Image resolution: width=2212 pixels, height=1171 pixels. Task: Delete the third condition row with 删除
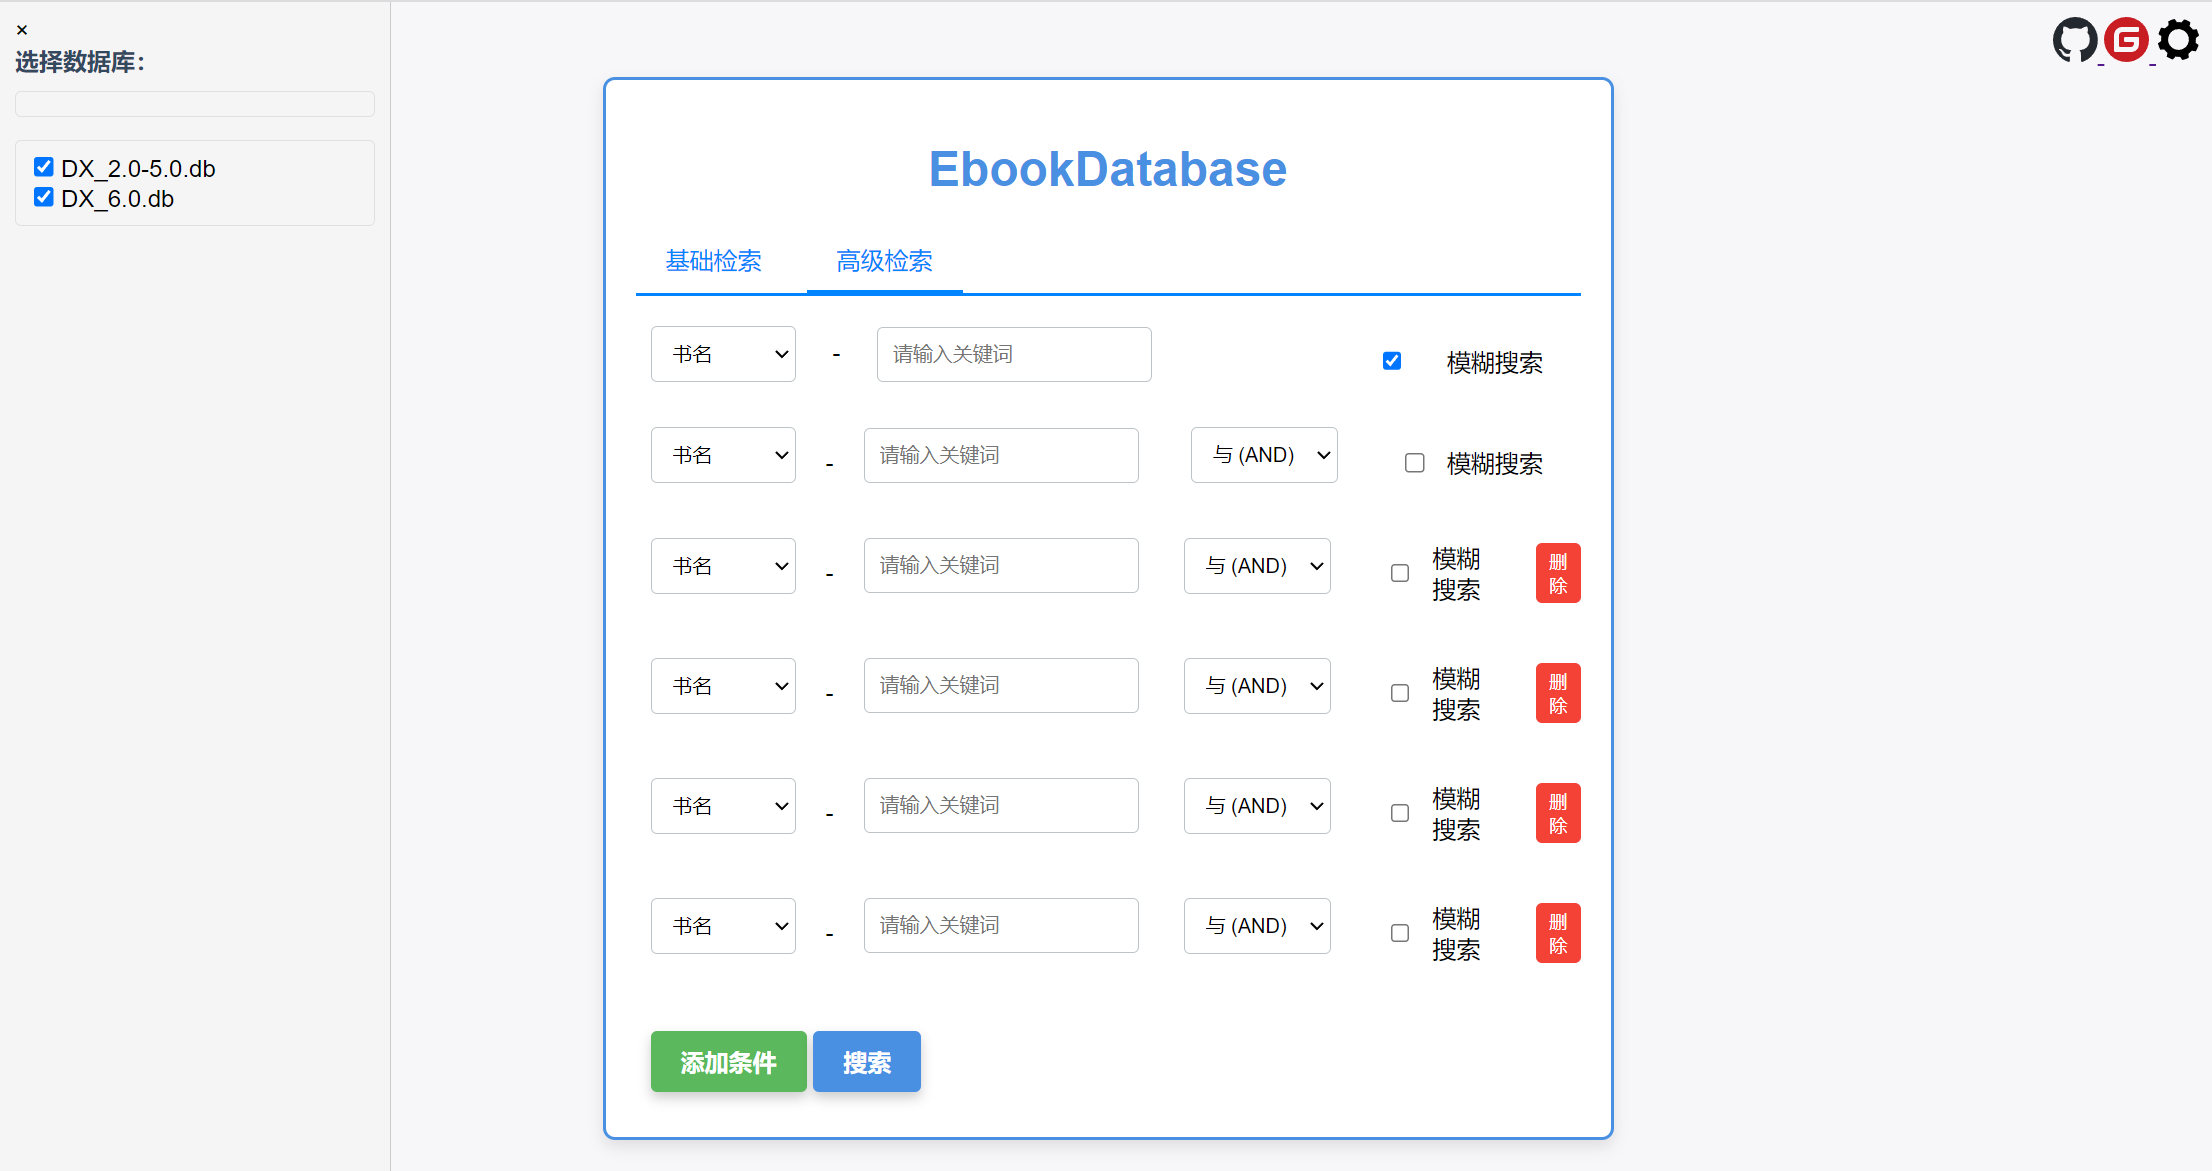click(1558, 573)
